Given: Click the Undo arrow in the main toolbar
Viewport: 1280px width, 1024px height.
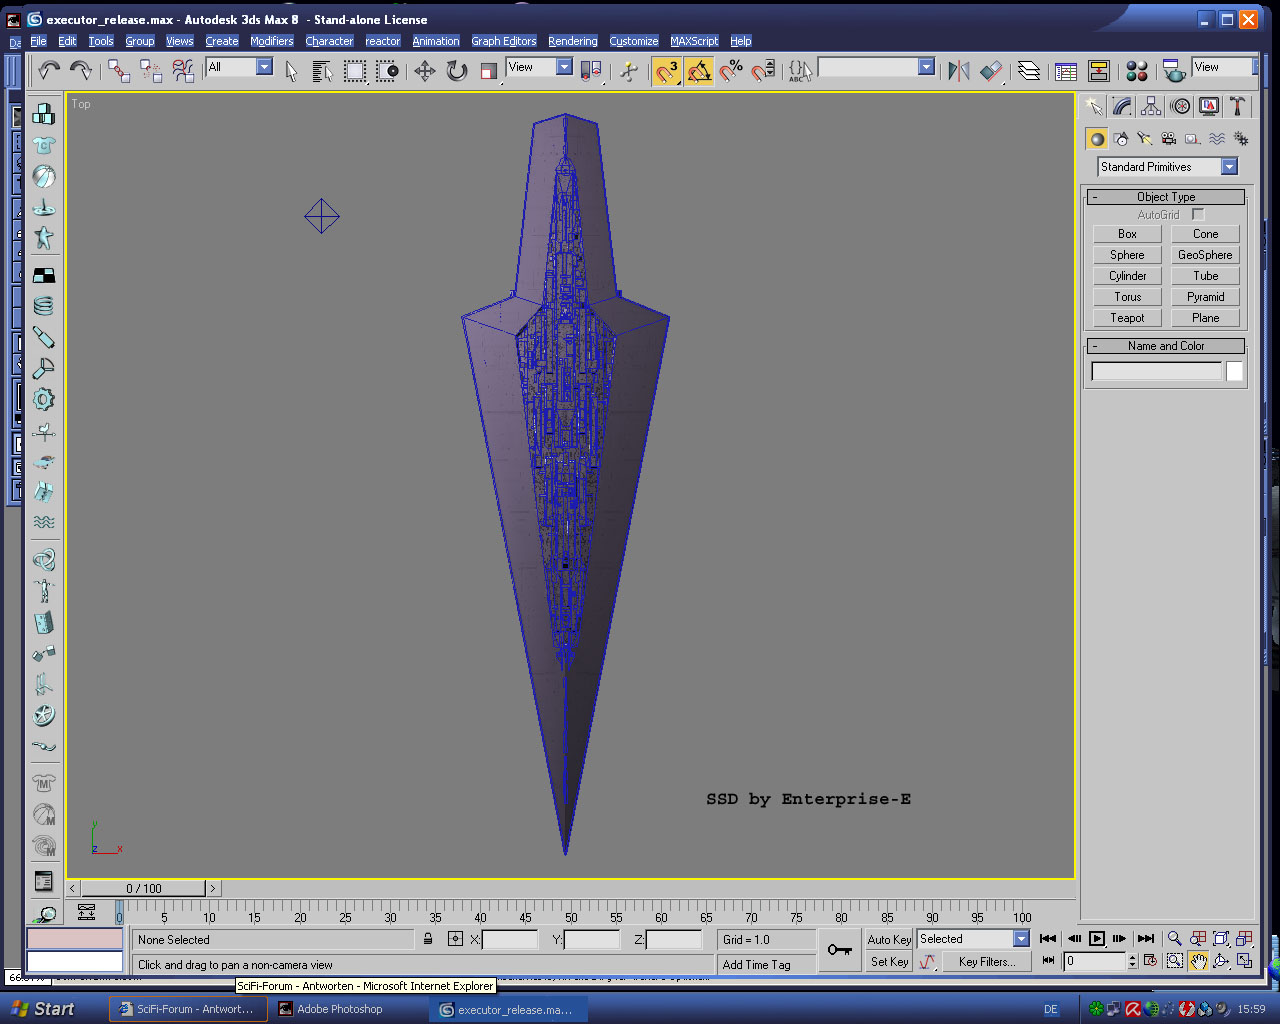Looking at the screenshot, I should tap(49, 70).
